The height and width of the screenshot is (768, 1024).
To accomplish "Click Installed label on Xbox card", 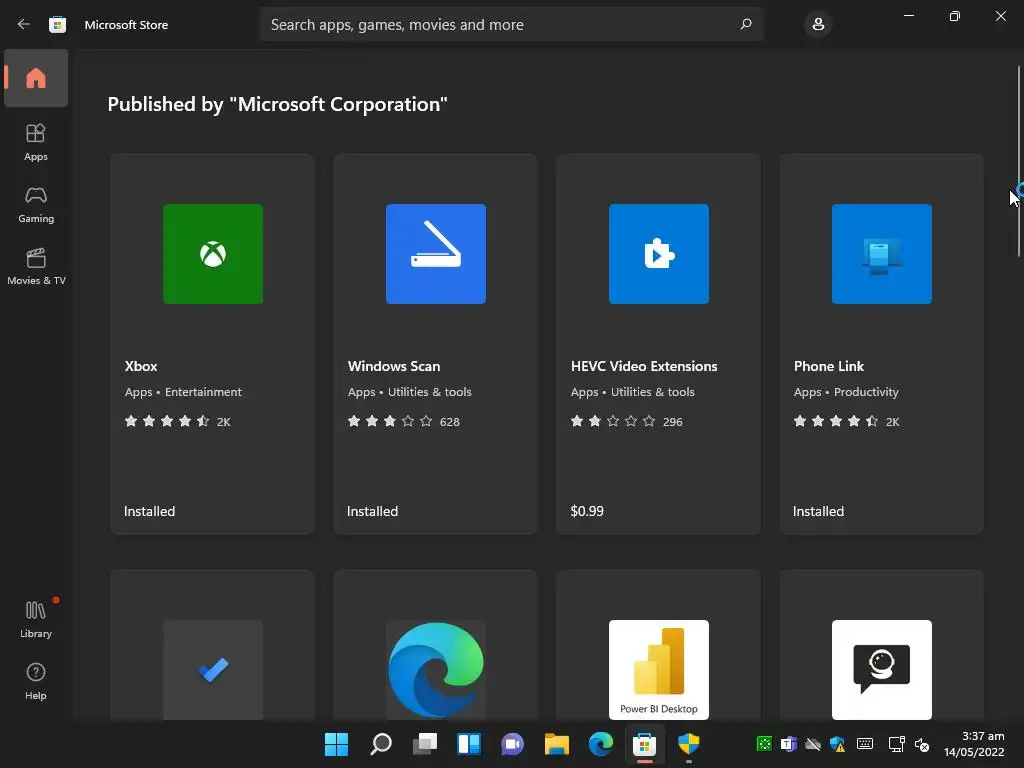I will (150, 511).
